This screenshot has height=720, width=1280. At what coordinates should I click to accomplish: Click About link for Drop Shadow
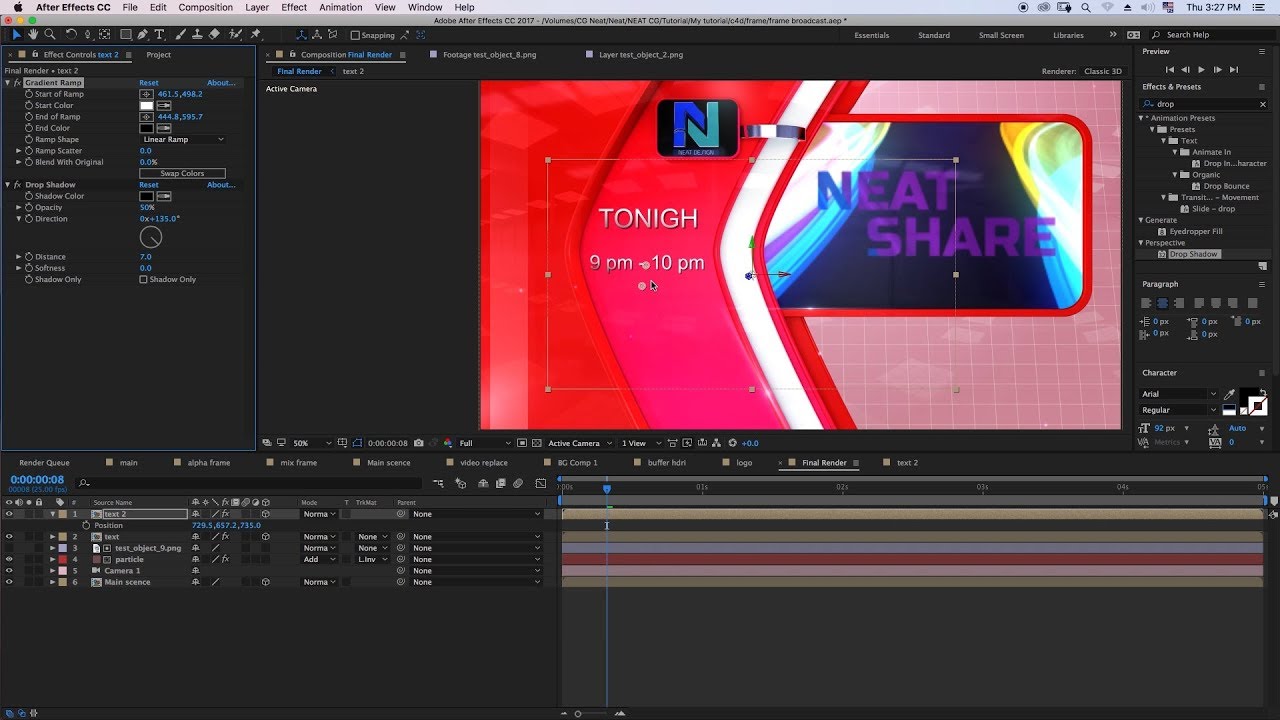tap(221, 185)
